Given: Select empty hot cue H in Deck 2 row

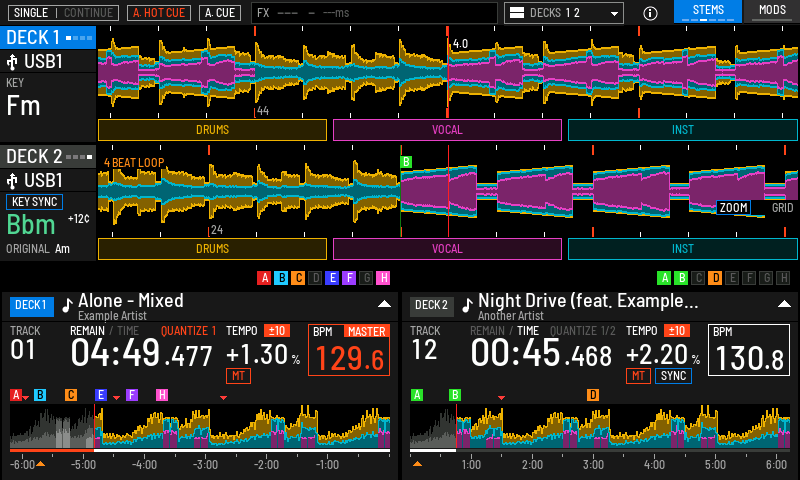Looking at the screenshot, I should pyautogui.click(x=783, y=278).
